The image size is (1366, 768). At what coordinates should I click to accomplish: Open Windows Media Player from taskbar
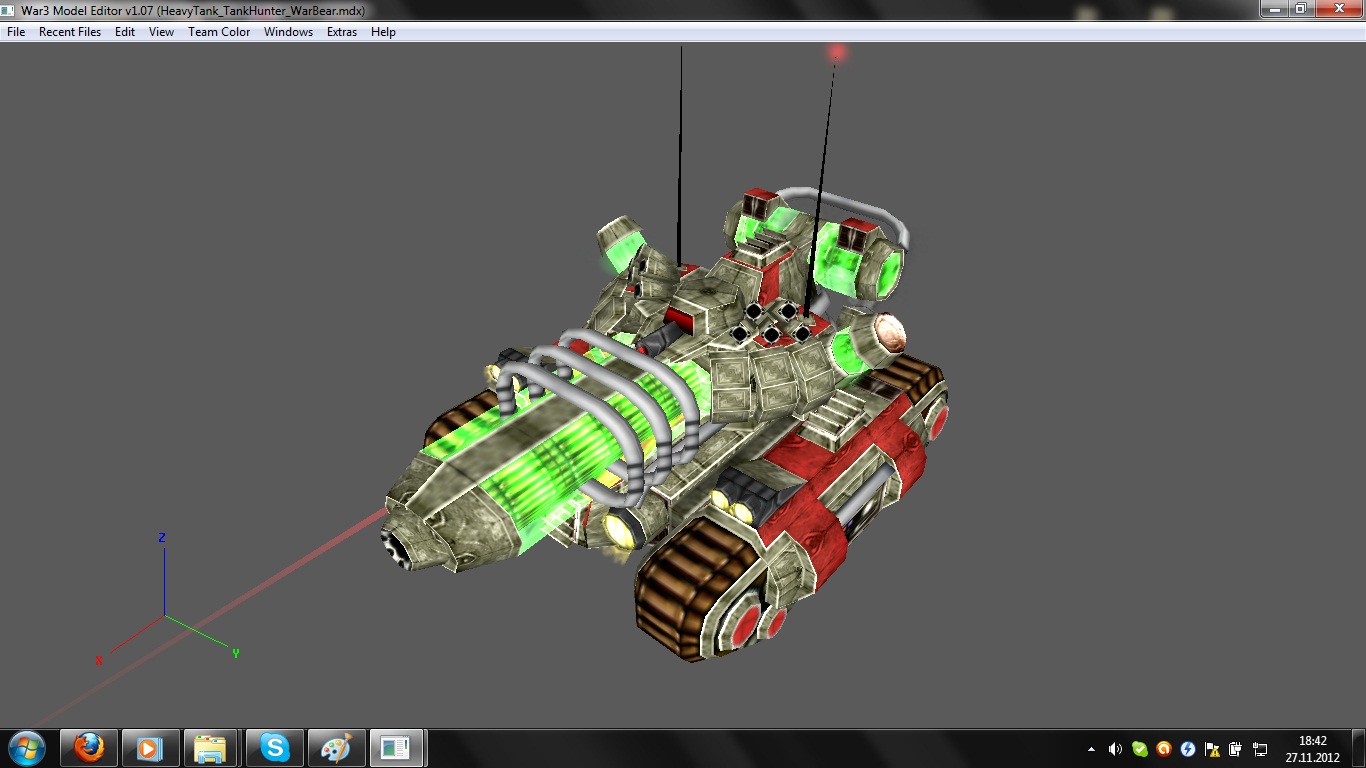pos(150,747)
